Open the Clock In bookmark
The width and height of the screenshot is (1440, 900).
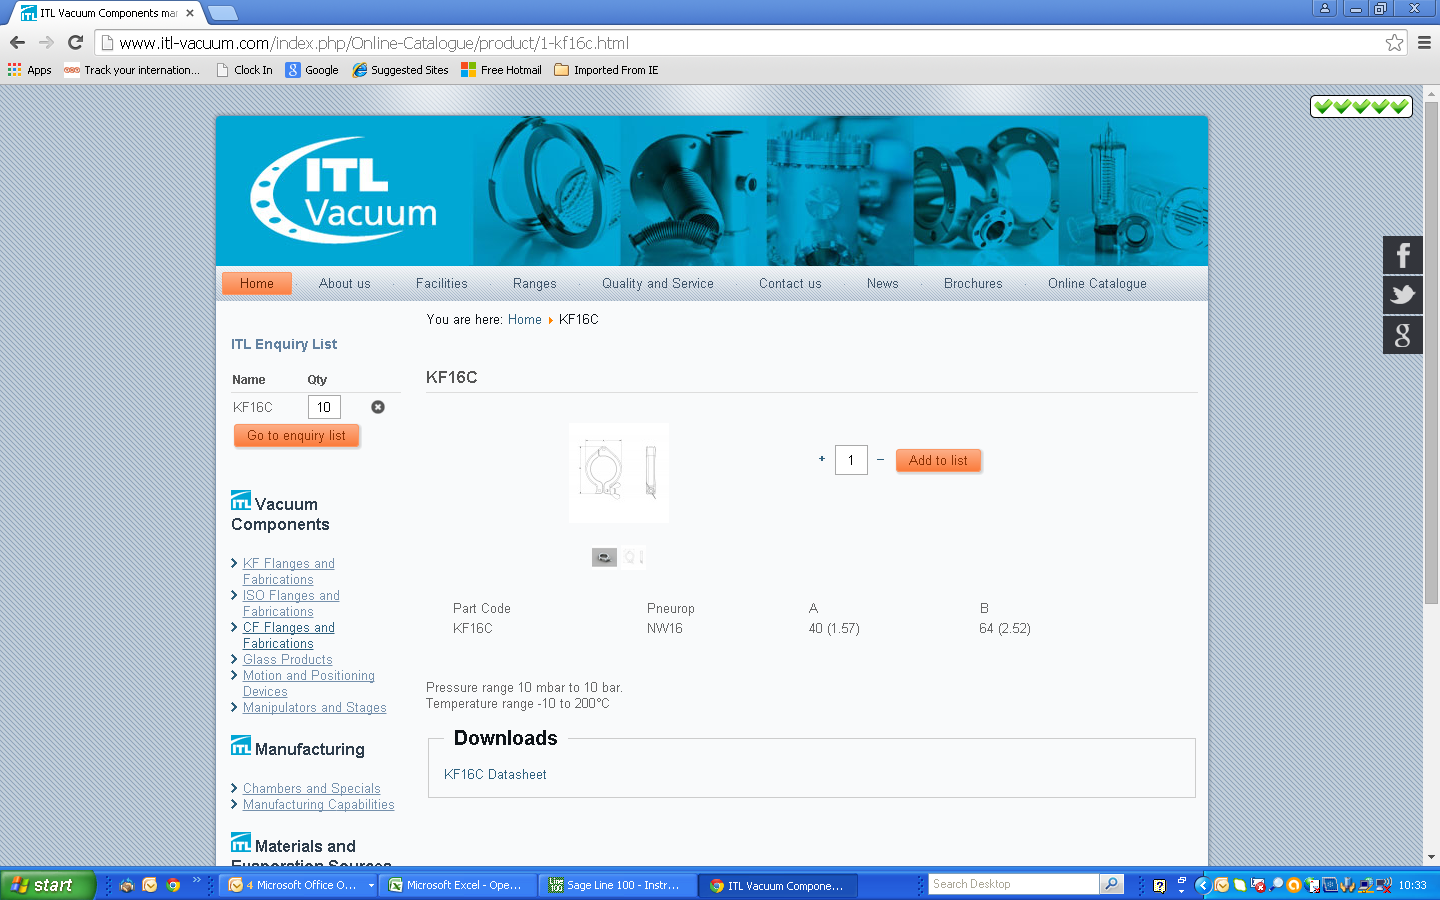pyautogui.click(x=244, y=70)
